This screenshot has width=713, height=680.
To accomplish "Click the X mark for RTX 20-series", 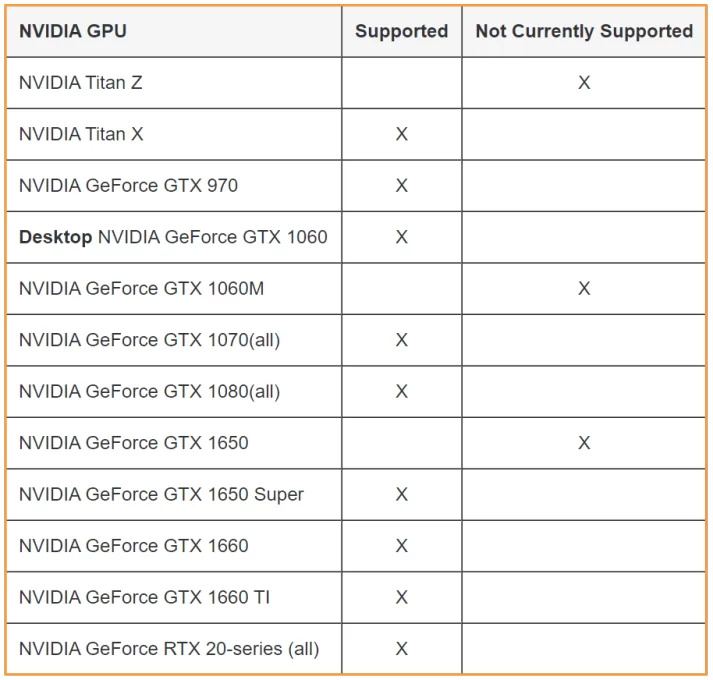I will click(401, 649).
